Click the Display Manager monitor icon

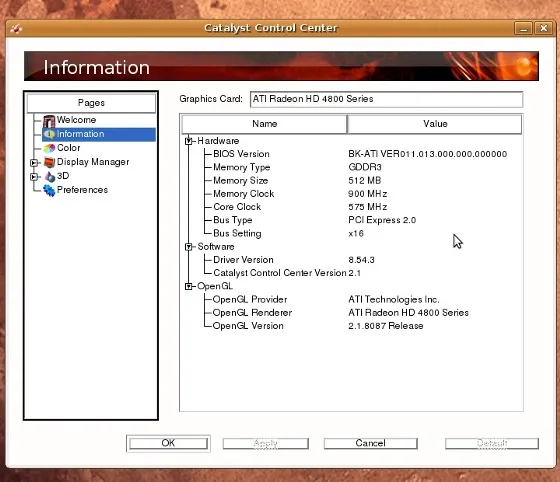click(x=49, y=162)
